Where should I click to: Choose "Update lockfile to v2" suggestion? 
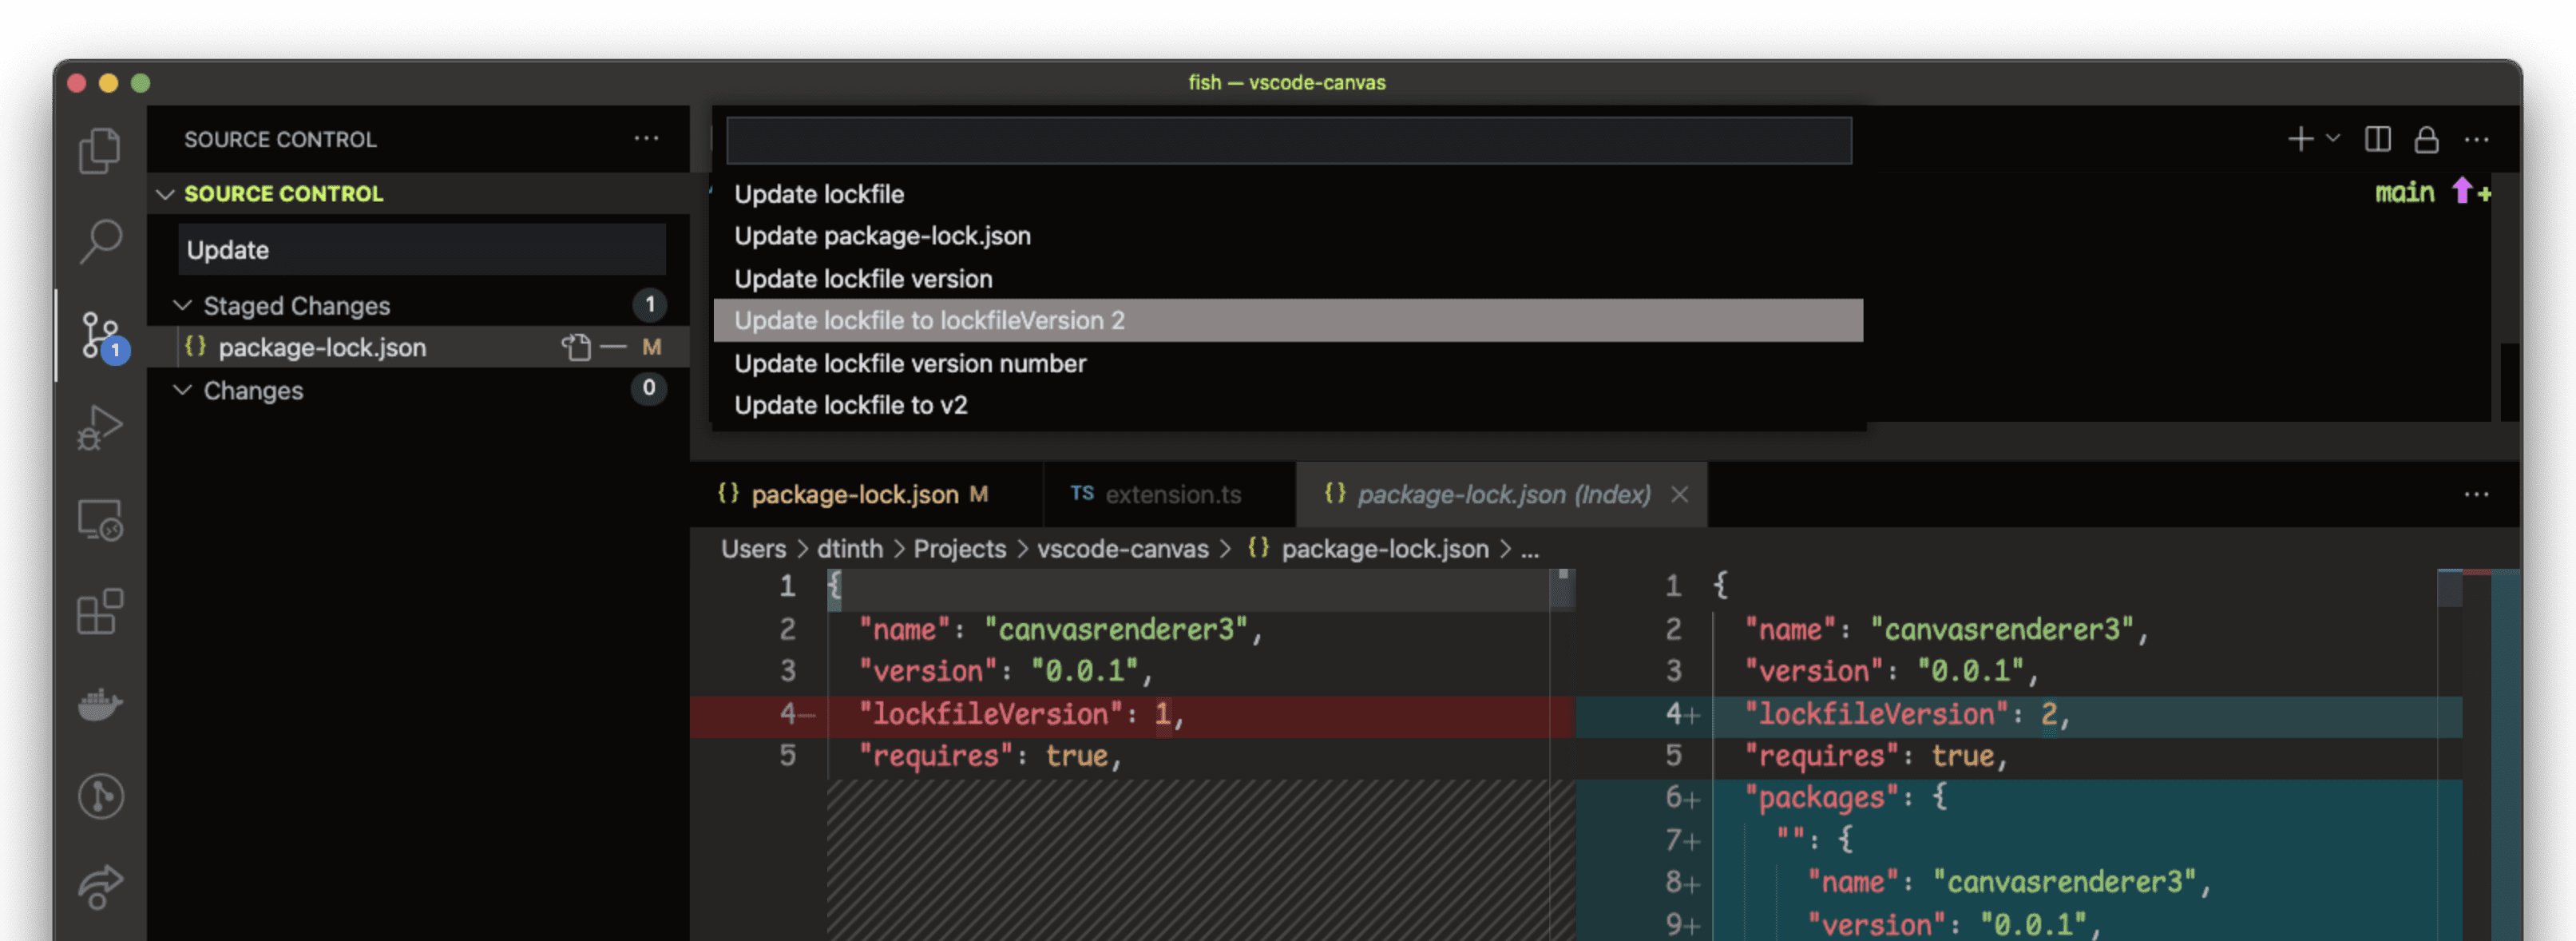coord(850,405)
